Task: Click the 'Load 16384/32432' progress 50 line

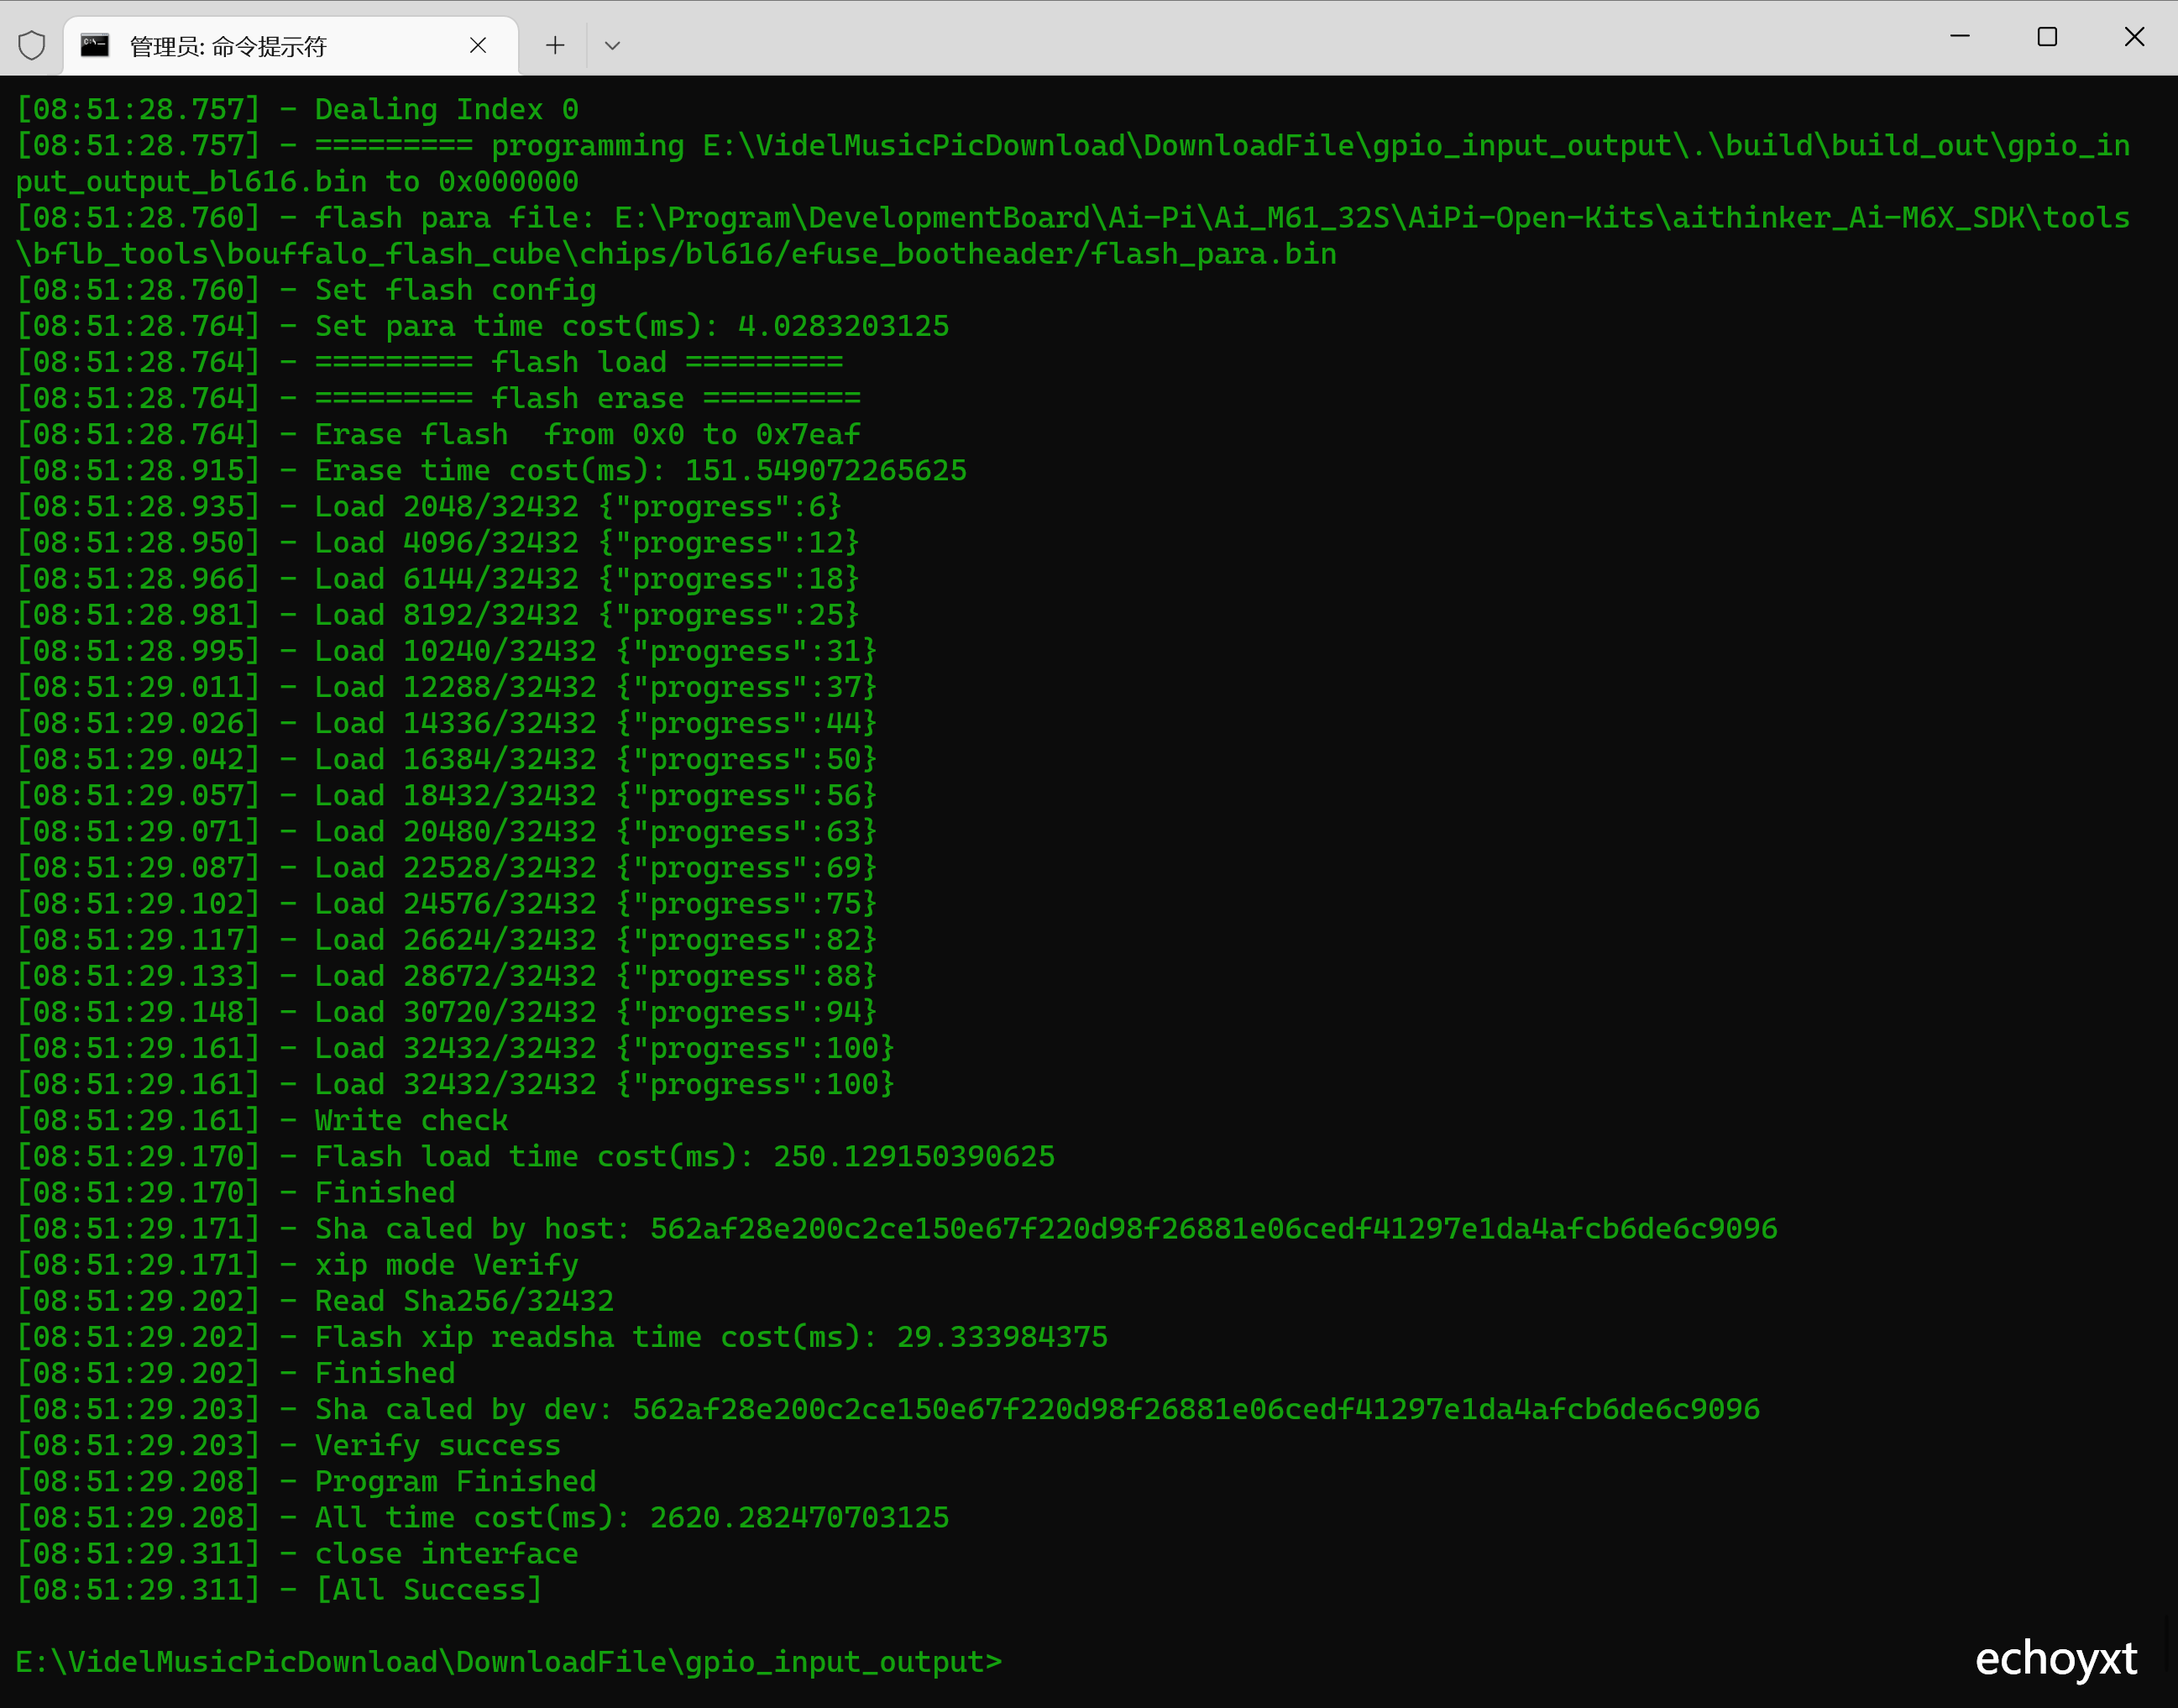Action: pyautogui.click(x=447, y=759)
